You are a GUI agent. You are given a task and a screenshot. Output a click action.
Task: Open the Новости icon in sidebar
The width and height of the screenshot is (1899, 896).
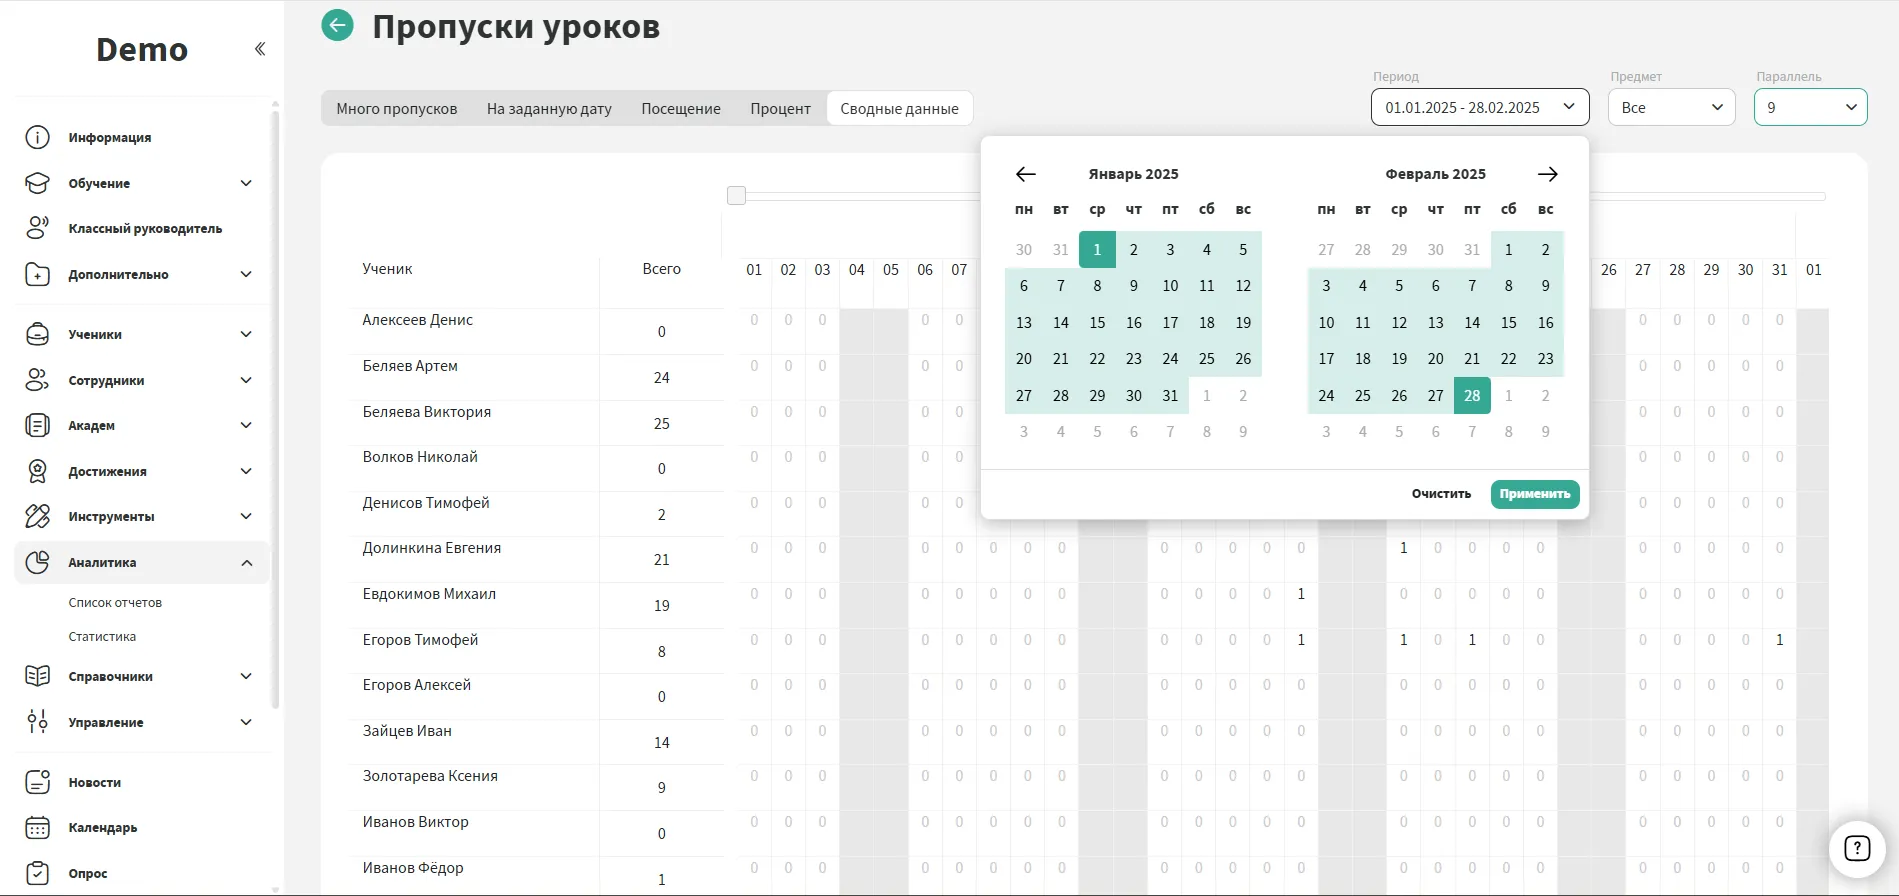(x=37, y=782)
